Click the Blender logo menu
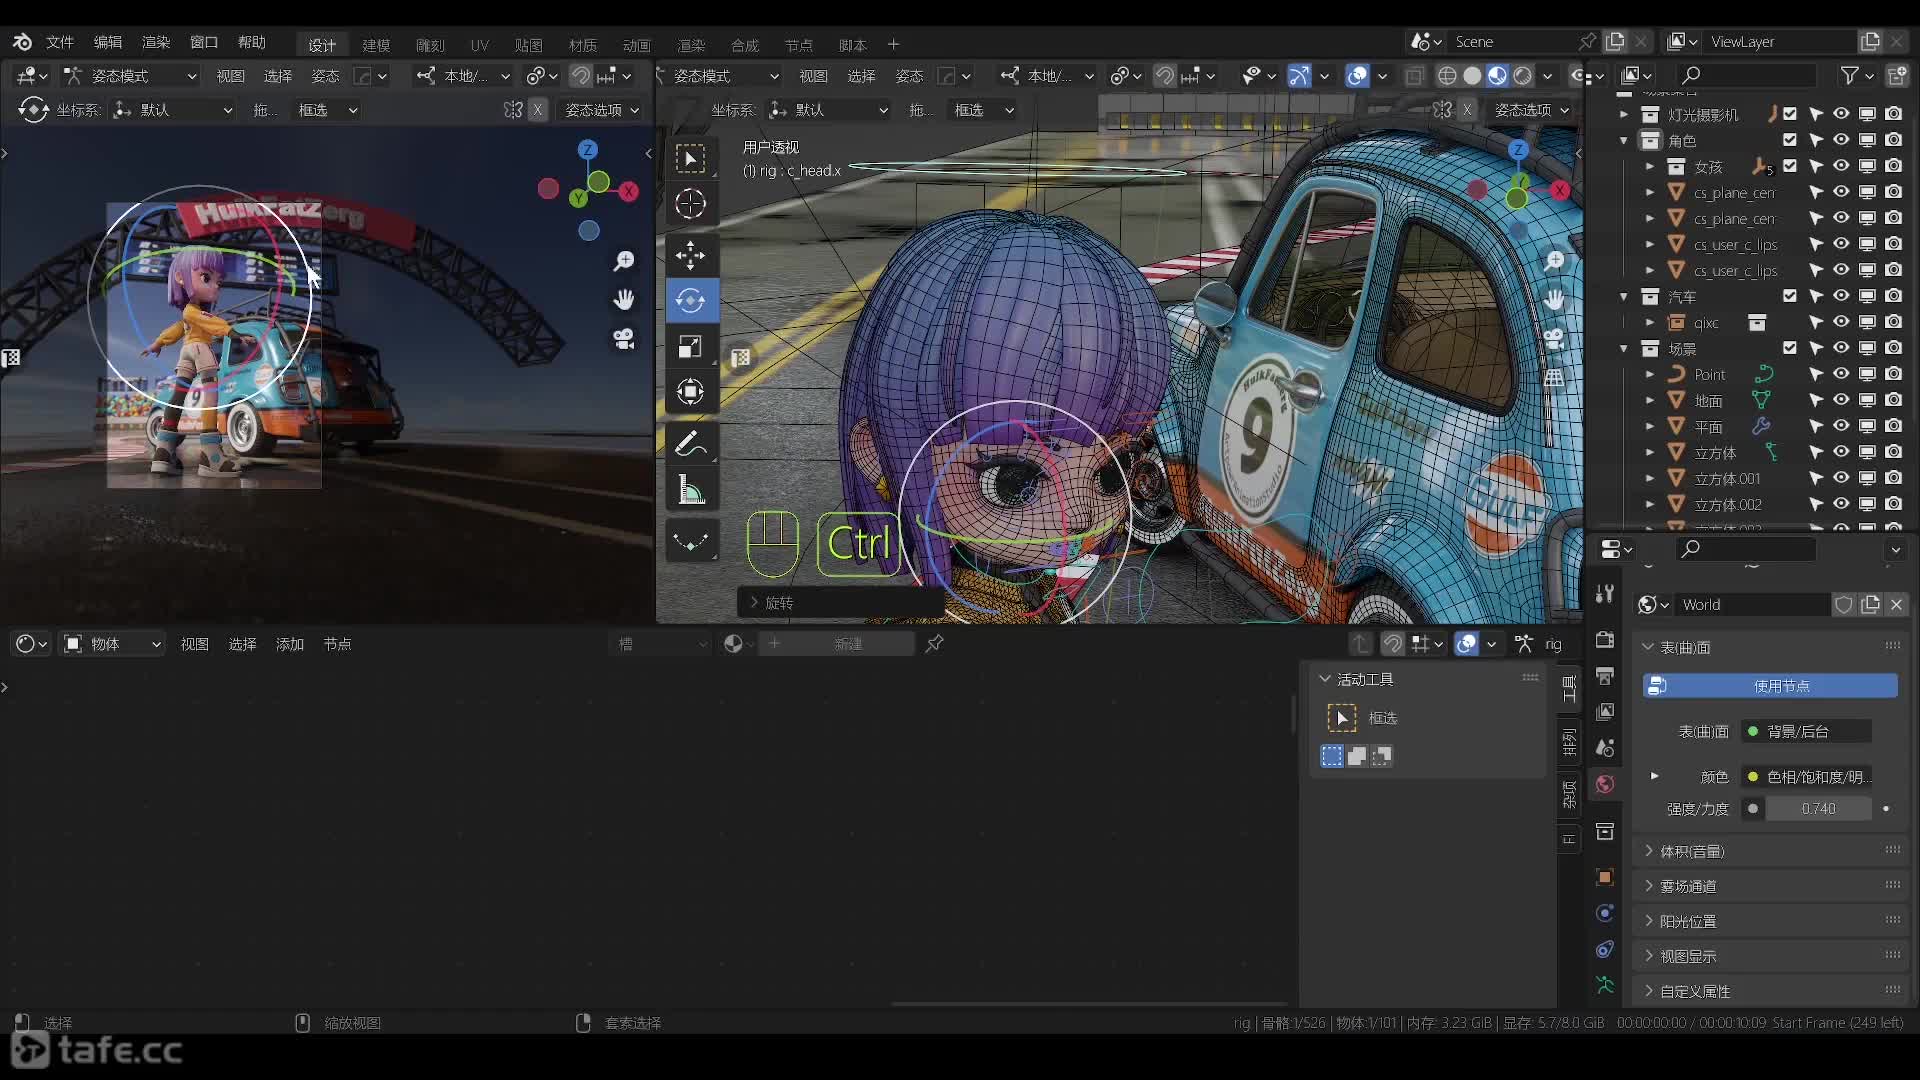Viewport: 1920px width, 1080px height. [x=22, y=42]
